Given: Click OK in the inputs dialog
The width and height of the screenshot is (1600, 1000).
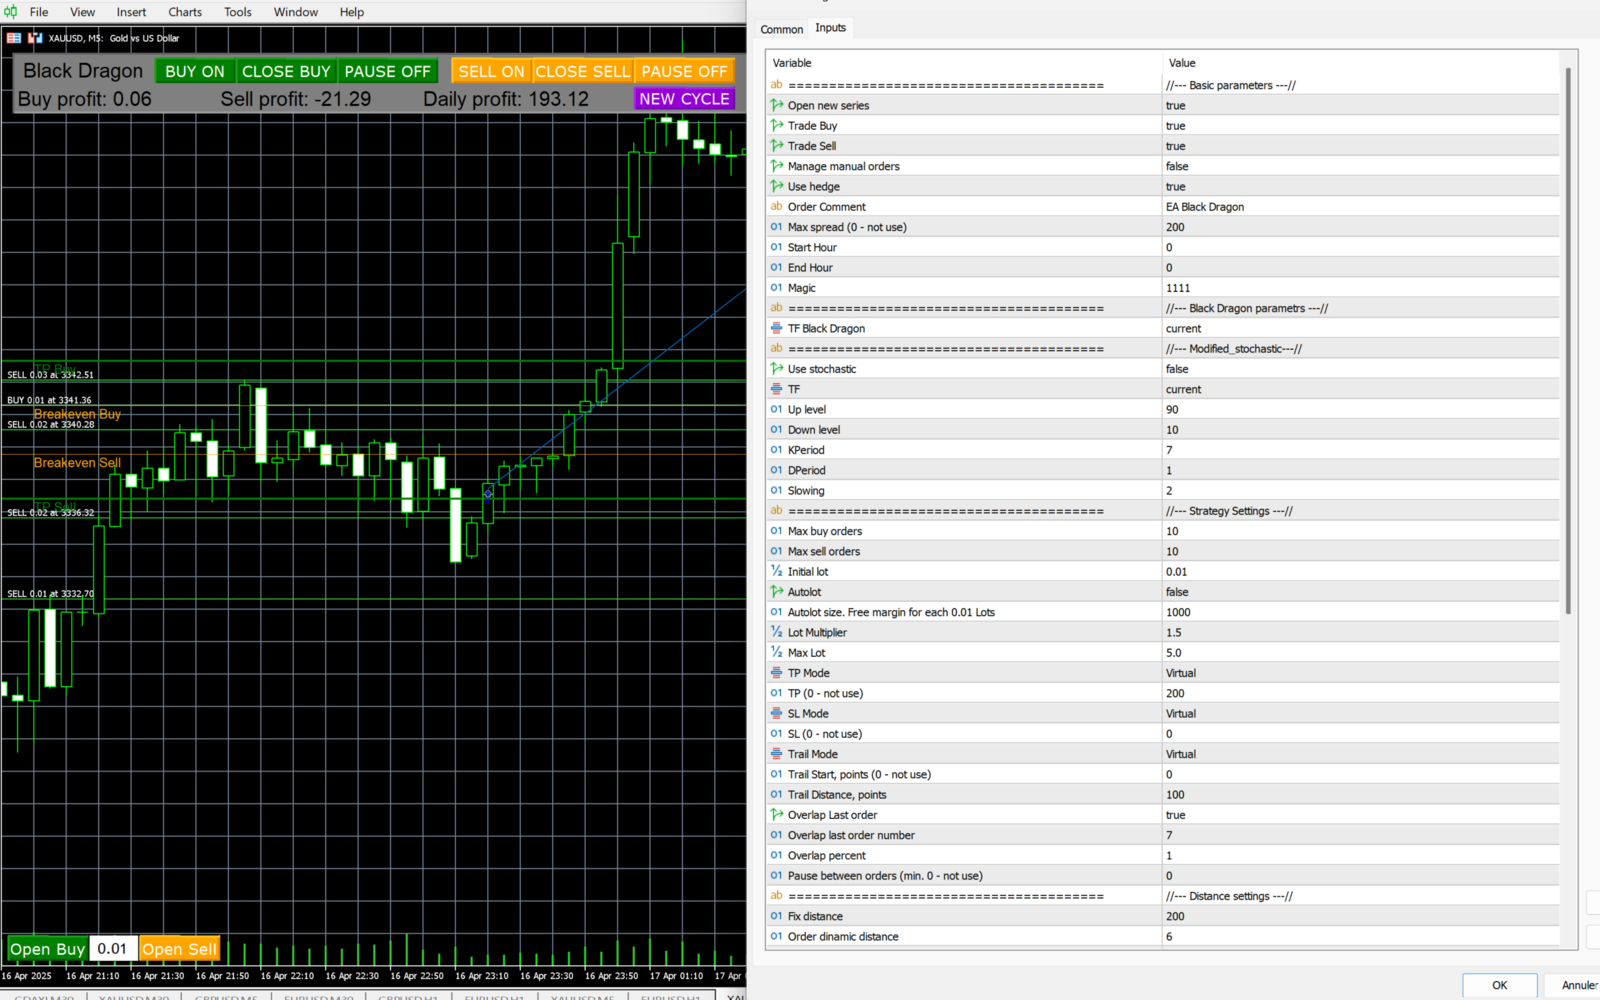Looking at the screenshot, I should click(x=1499, y=985).
